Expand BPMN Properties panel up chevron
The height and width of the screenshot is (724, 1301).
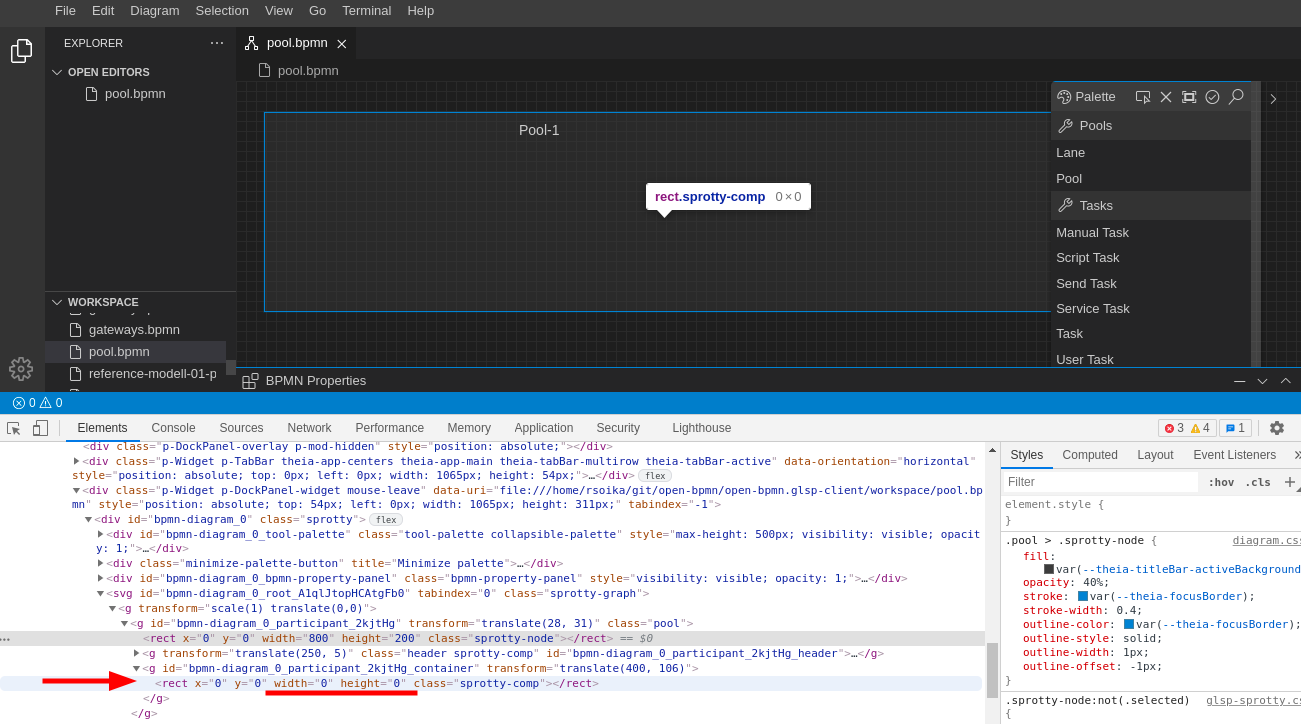click(1286, 381)
